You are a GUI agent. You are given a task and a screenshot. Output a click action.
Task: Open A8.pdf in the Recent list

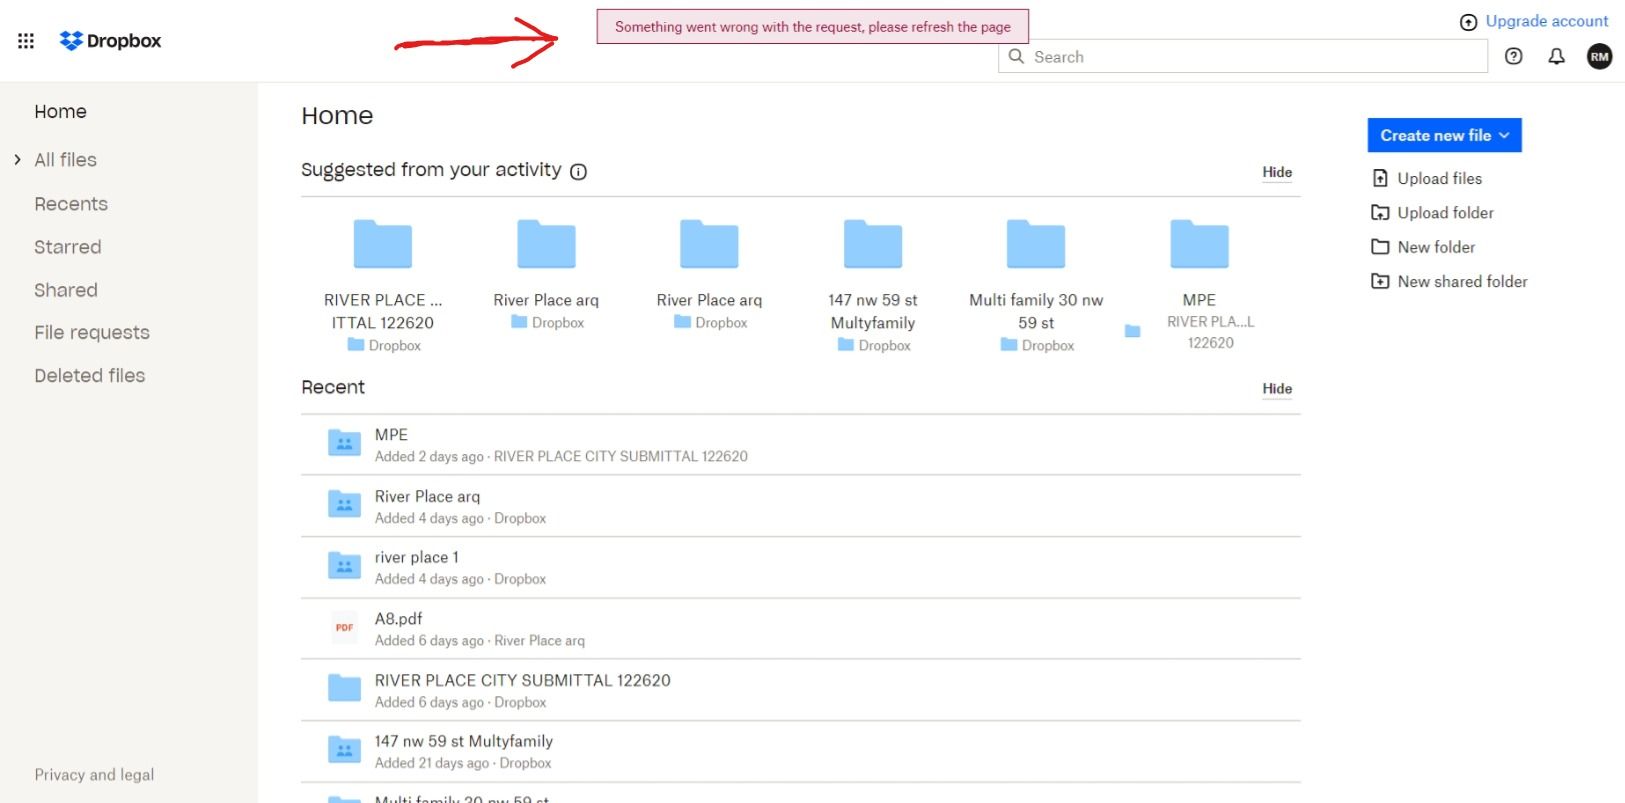pos(398,619)
